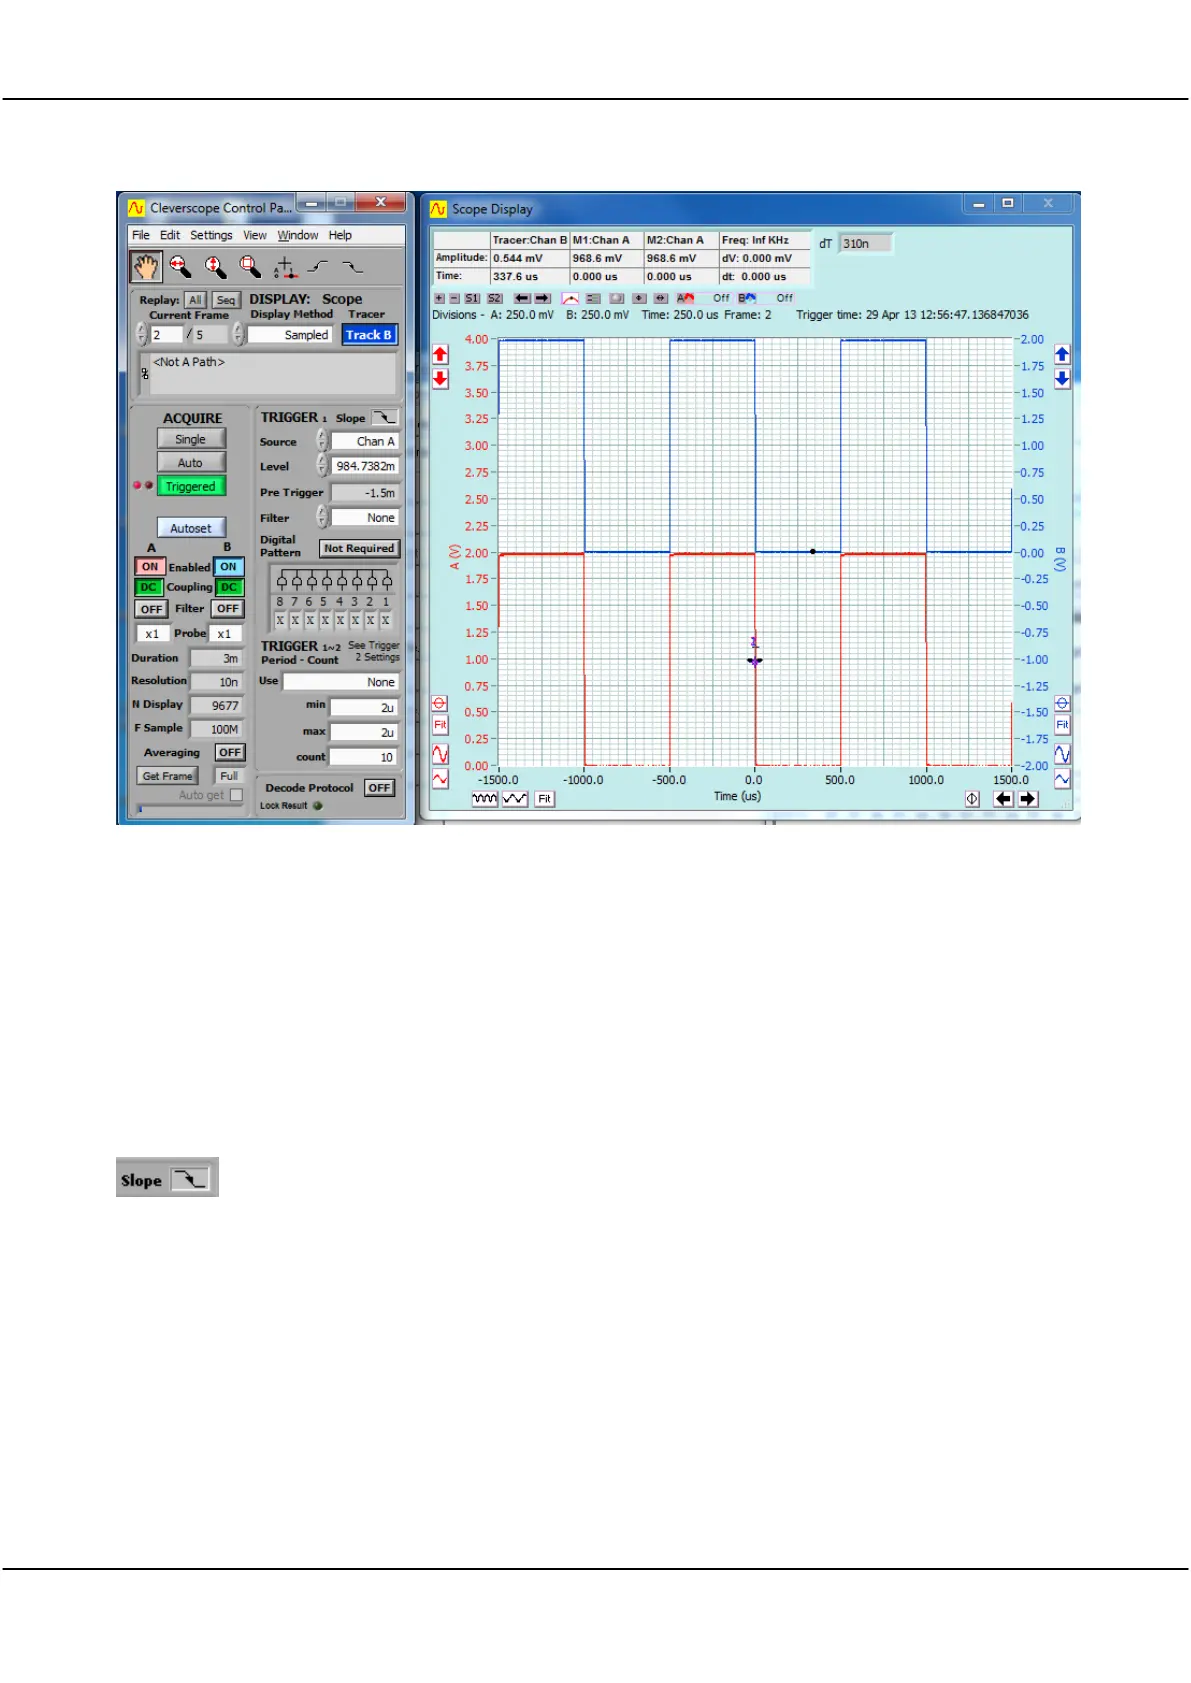Click the Get Frame button
Viewport: 1191px width, 1683px height.
(x=167, y=776)
